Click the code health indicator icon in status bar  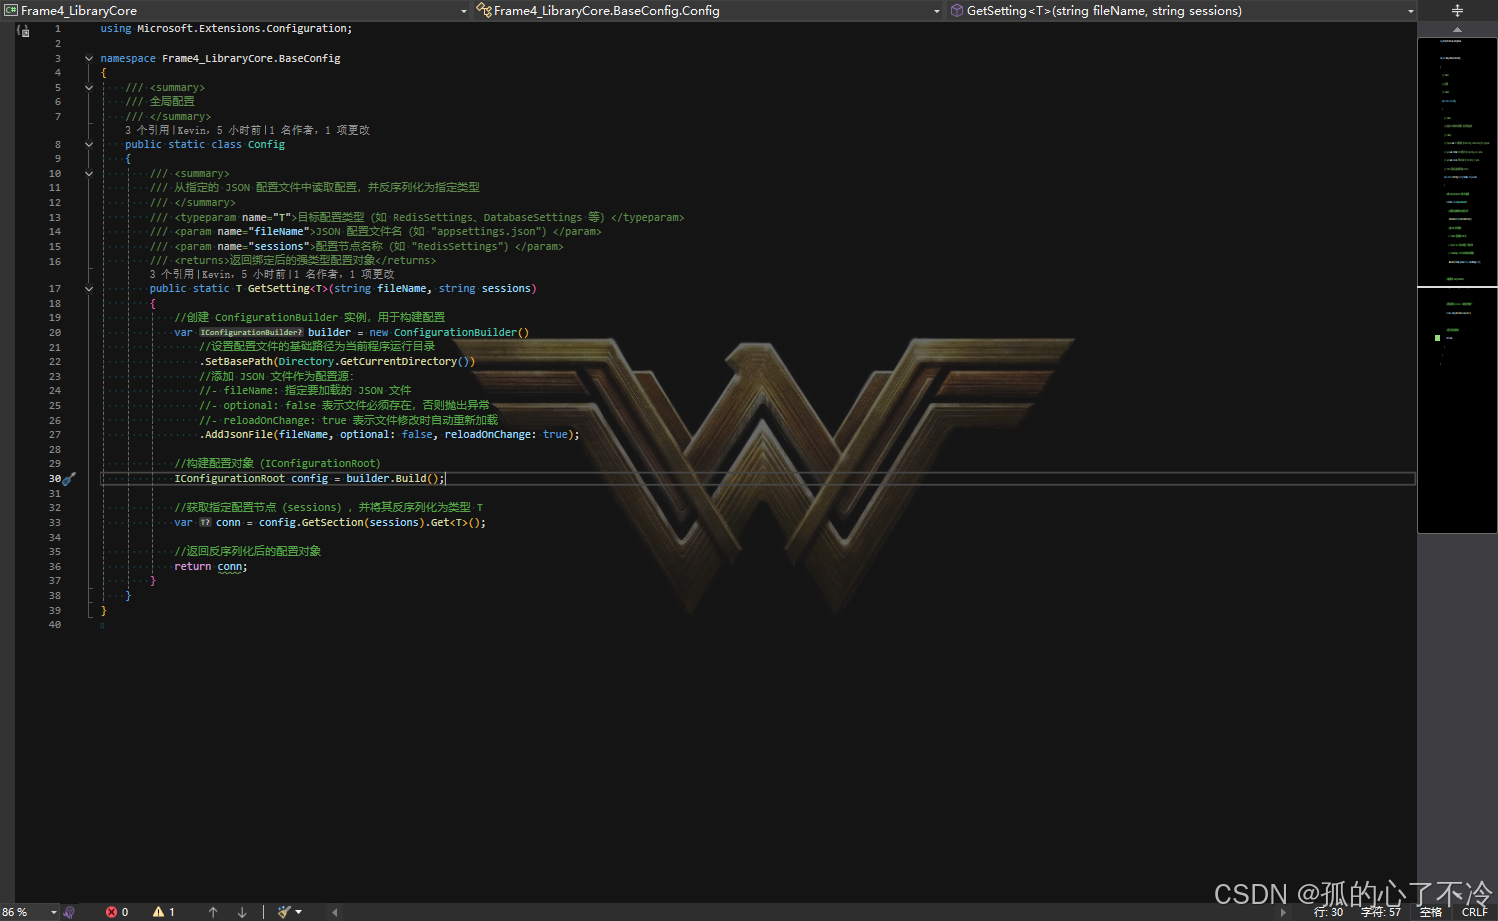pyautogui.click(x=69, y=912)
